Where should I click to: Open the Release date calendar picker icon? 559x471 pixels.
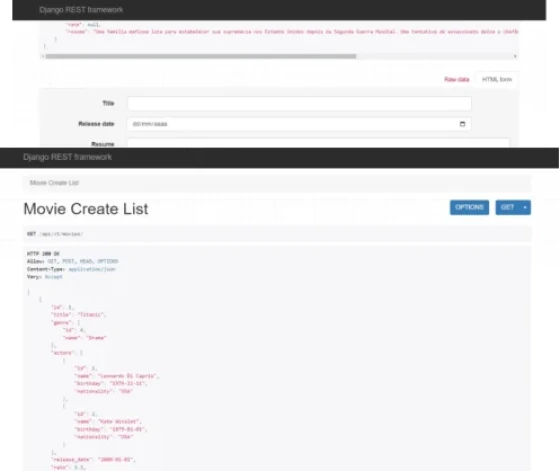462,124
